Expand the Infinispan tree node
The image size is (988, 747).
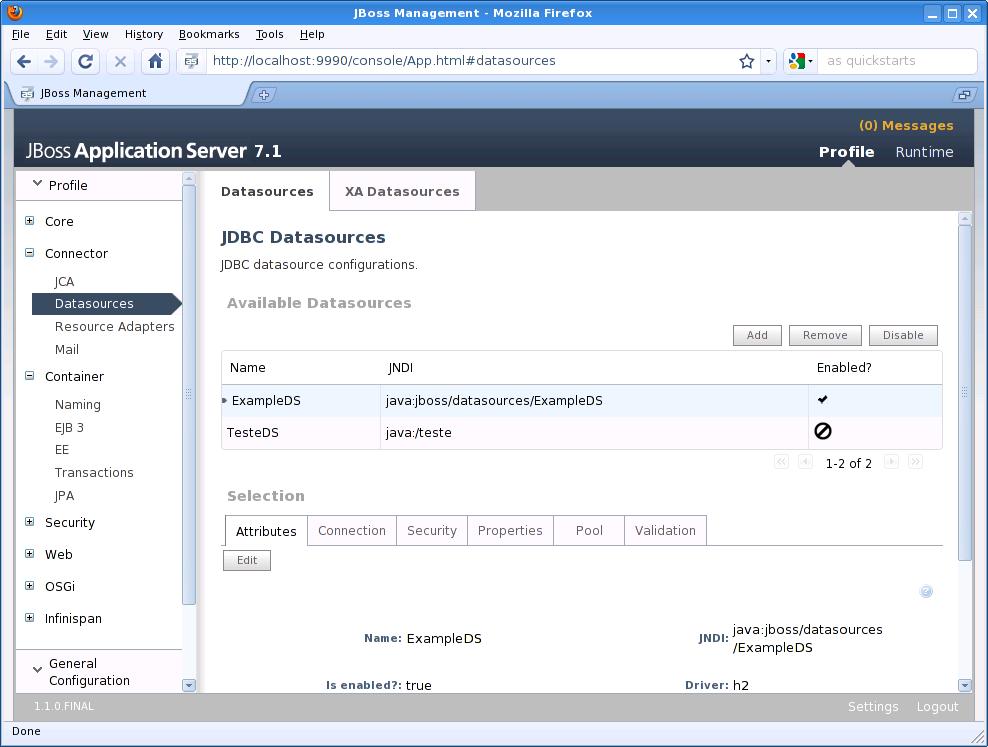click(30, 618)
